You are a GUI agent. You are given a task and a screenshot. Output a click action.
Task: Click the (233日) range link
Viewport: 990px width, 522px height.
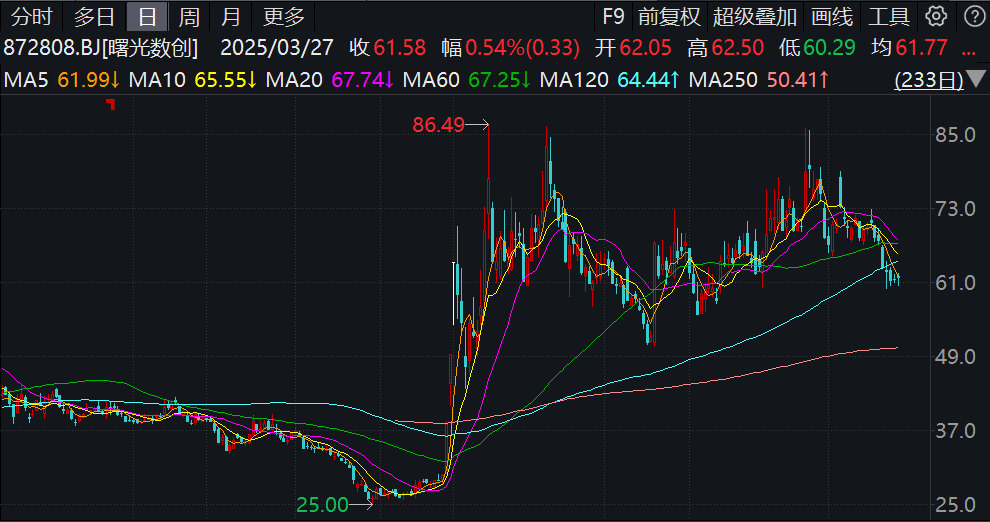929,80
